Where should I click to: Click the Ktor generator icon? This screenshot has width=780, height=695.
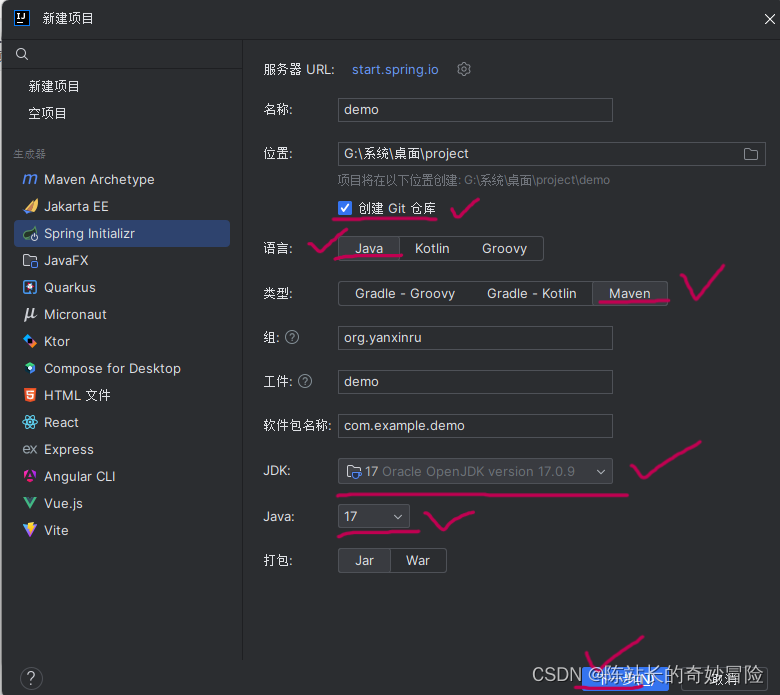coord(30,341)
